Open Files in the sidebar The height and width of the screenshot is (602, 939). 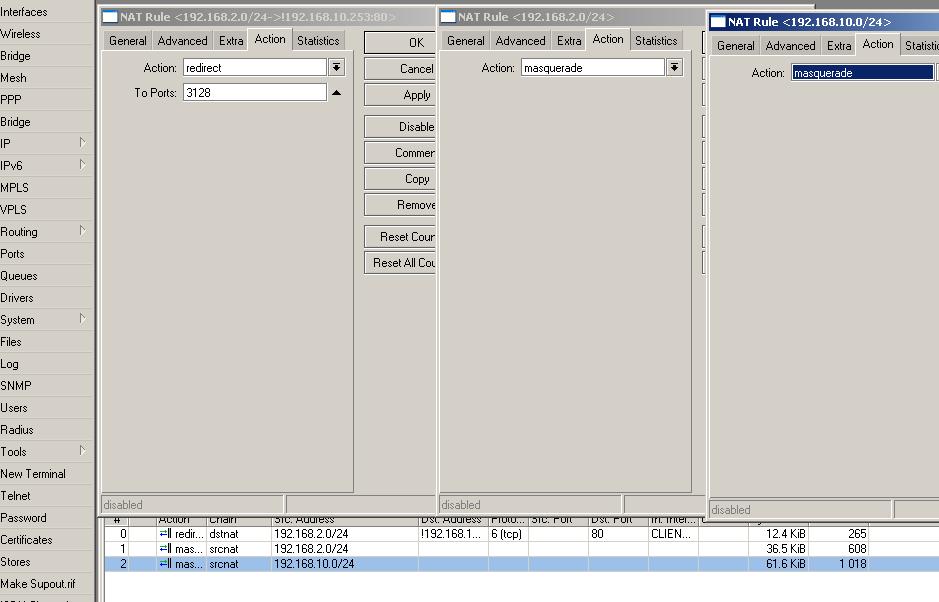[11, 341]
